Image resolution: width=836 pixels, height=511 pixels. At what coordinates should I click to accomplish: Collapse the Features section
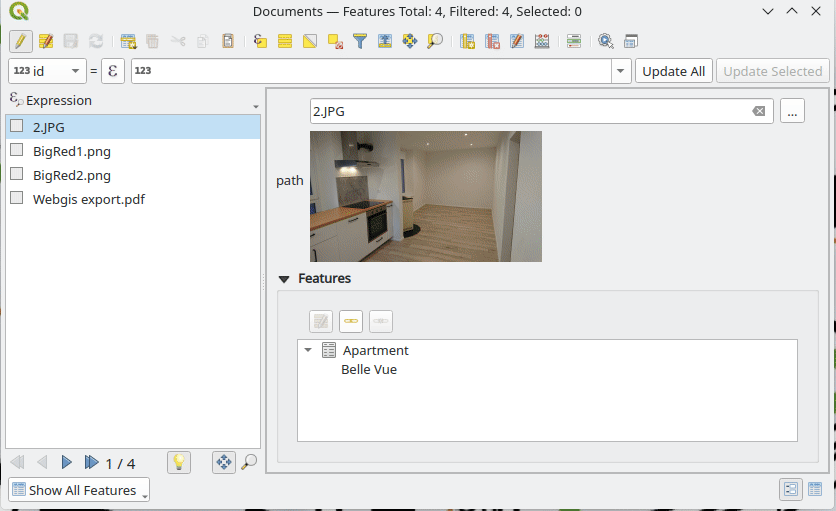[285, 279]
